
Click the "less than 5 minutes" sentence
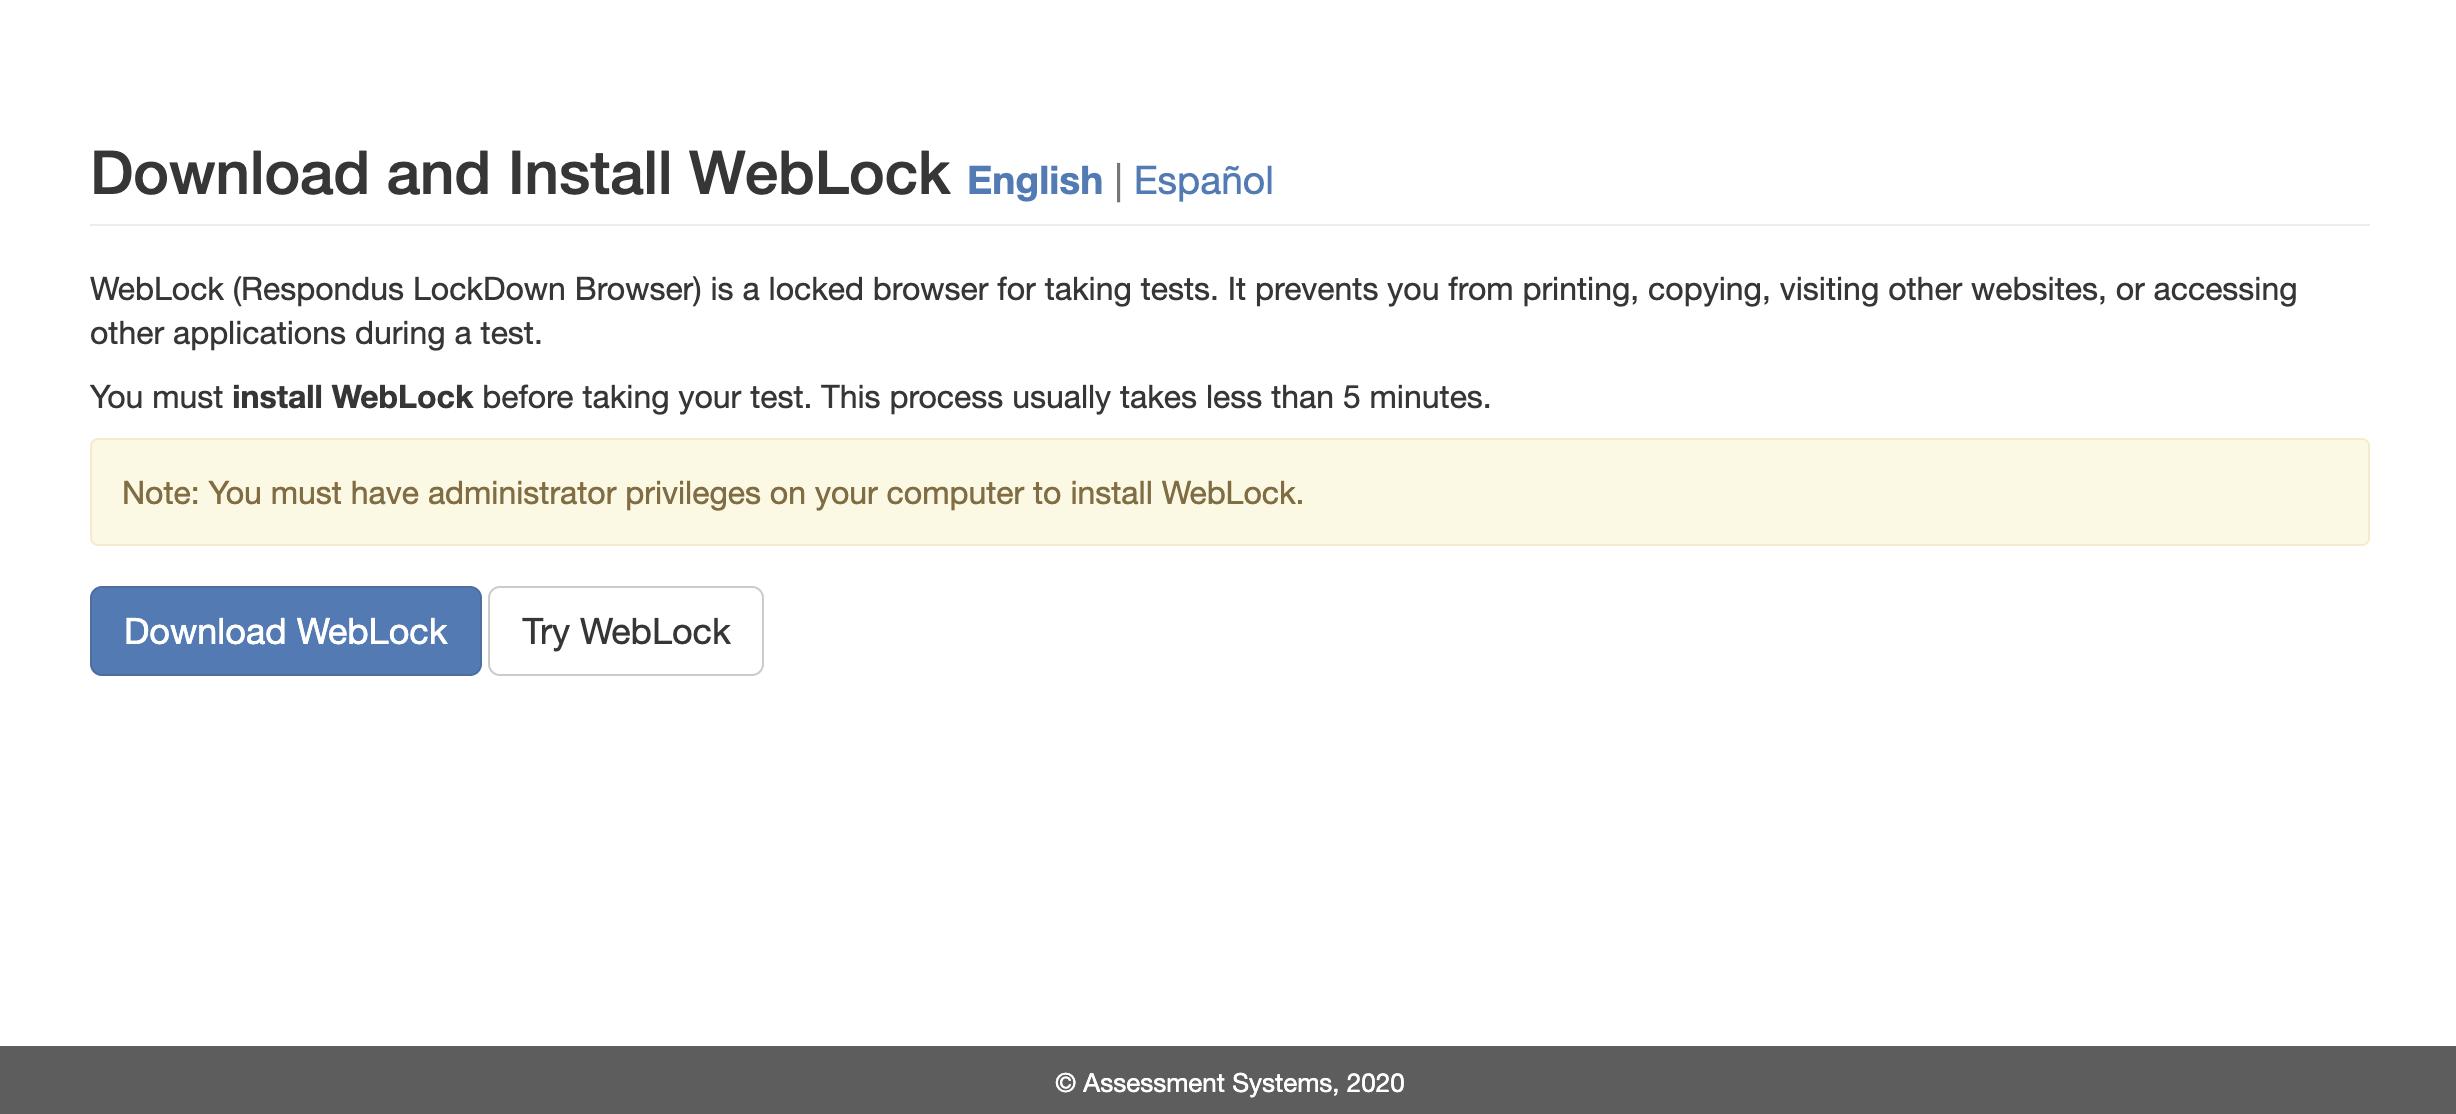coord(1155,397)
